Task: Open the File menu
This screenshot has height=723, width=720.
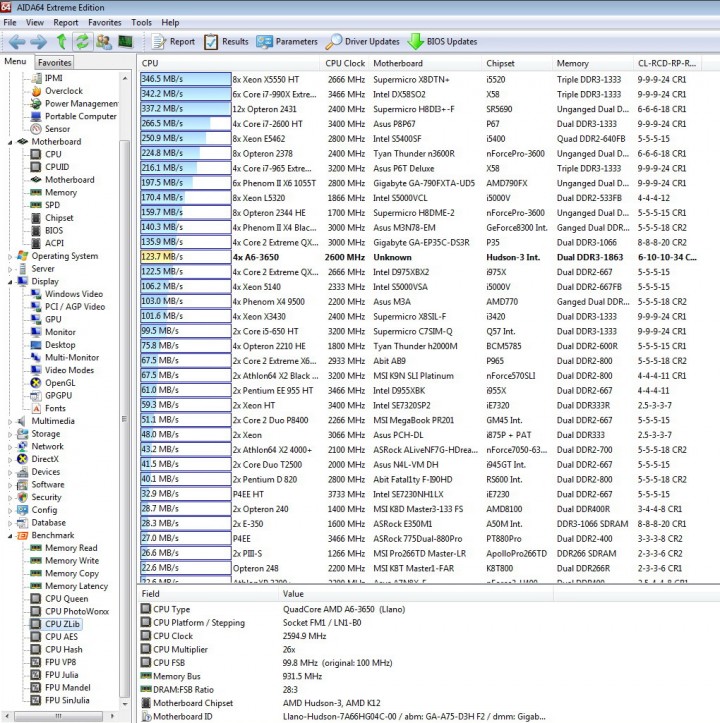Action: (10, 22)
